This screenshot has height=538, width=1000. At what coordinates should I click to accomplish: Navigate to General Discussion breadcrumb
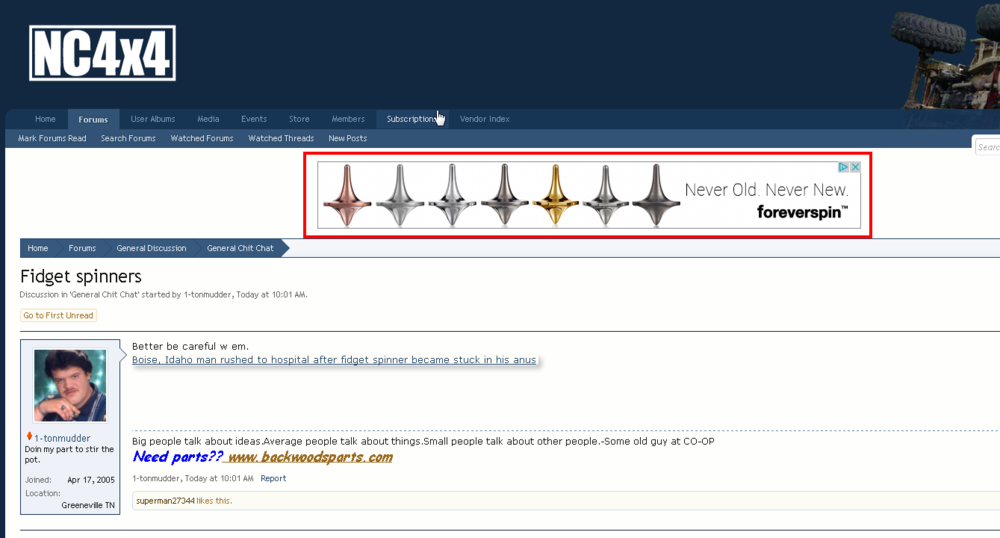coord(151,248)
